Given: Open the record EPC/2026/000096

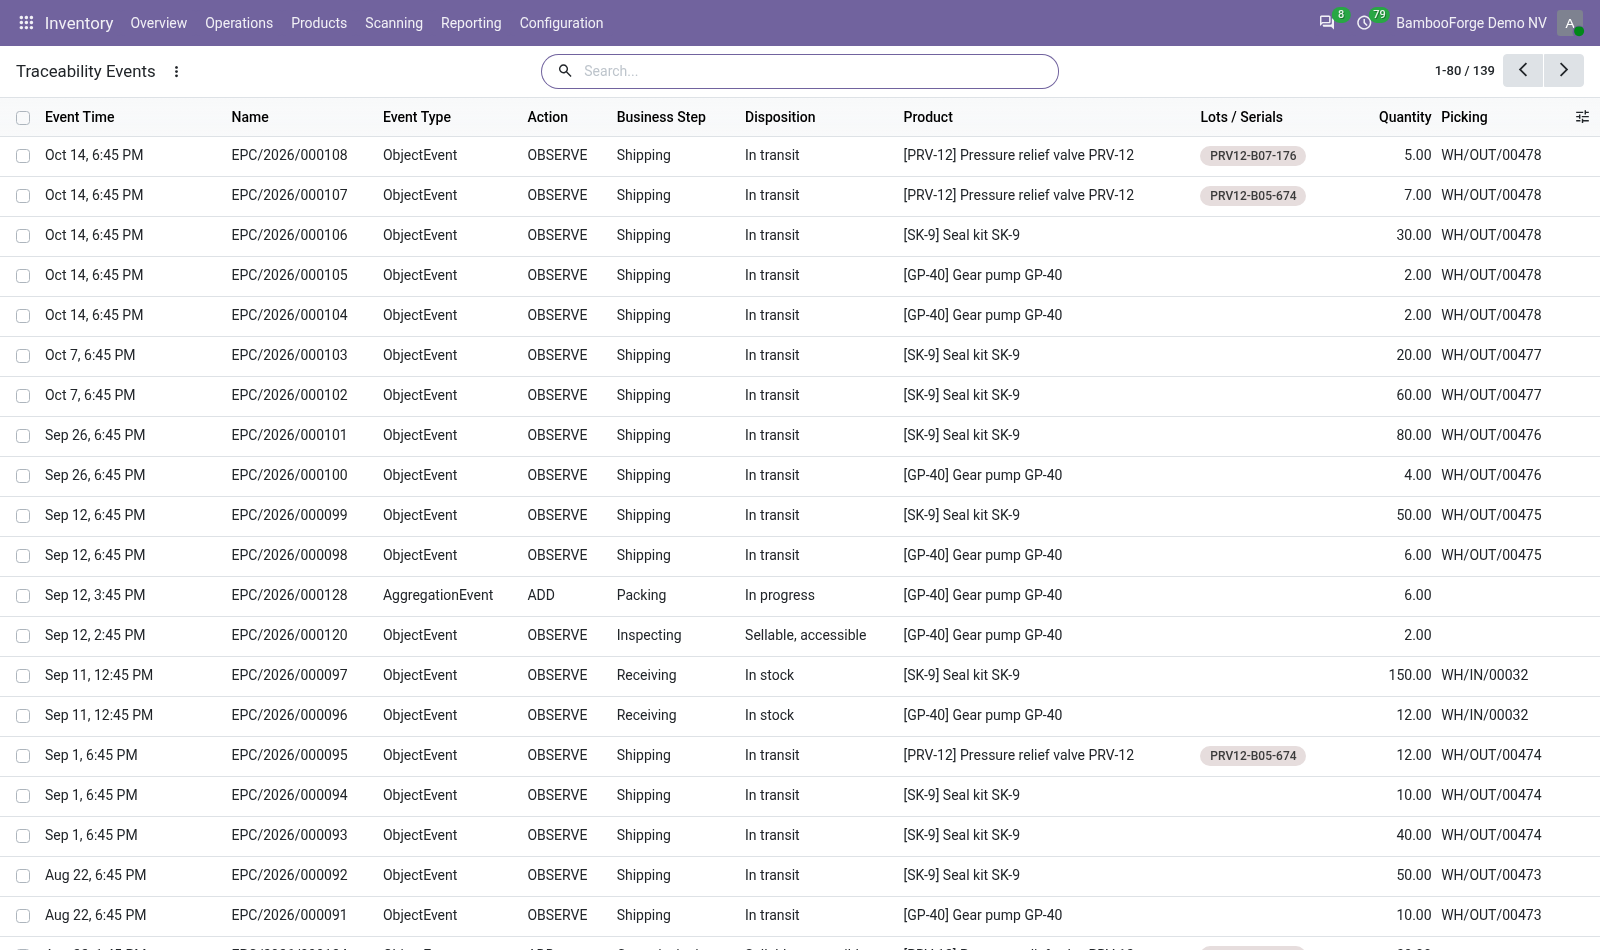Looking at the screenshot, I should click(289, 715).
